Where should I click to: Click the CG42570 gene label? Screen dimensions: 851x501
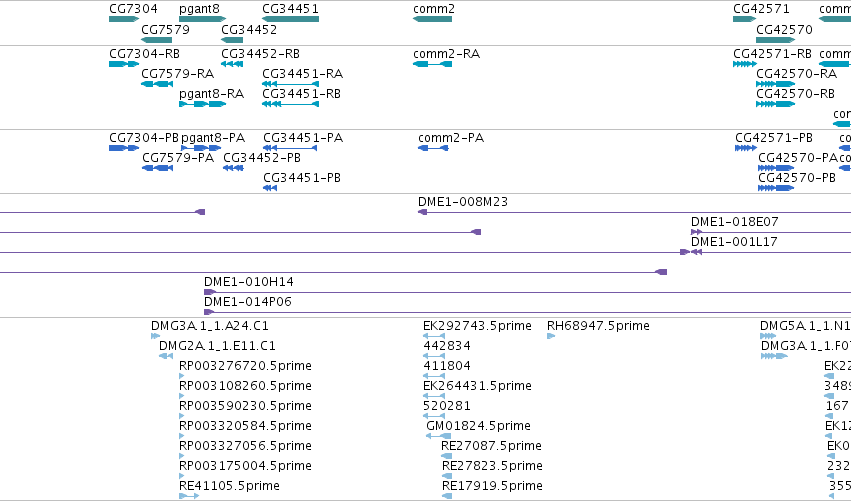point(784,29)
